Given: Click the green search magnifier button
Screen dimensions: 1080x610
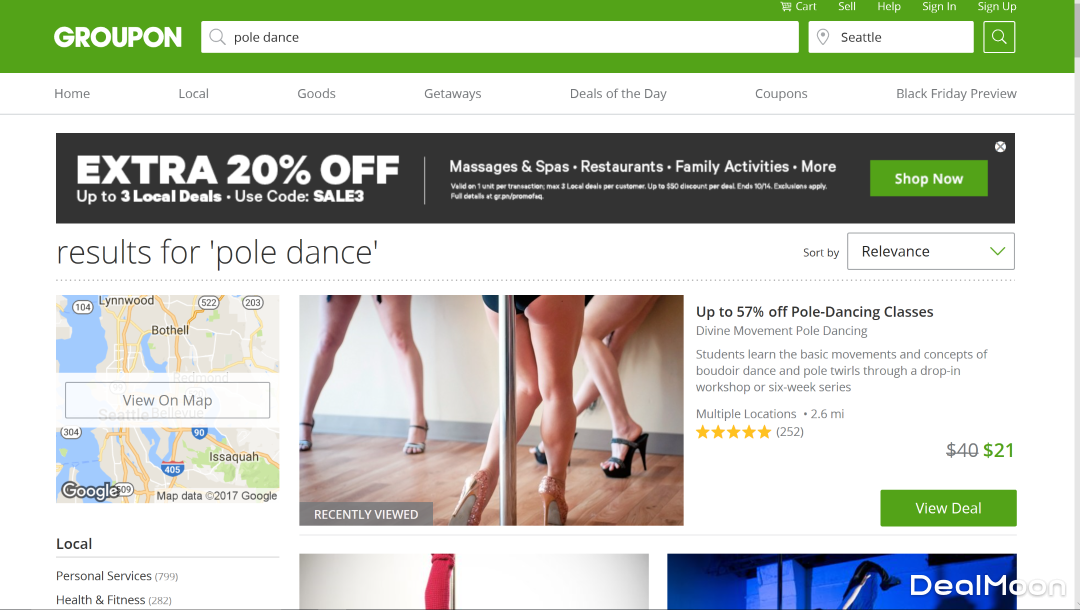Looking at the screenshot, I should point(999,37).
